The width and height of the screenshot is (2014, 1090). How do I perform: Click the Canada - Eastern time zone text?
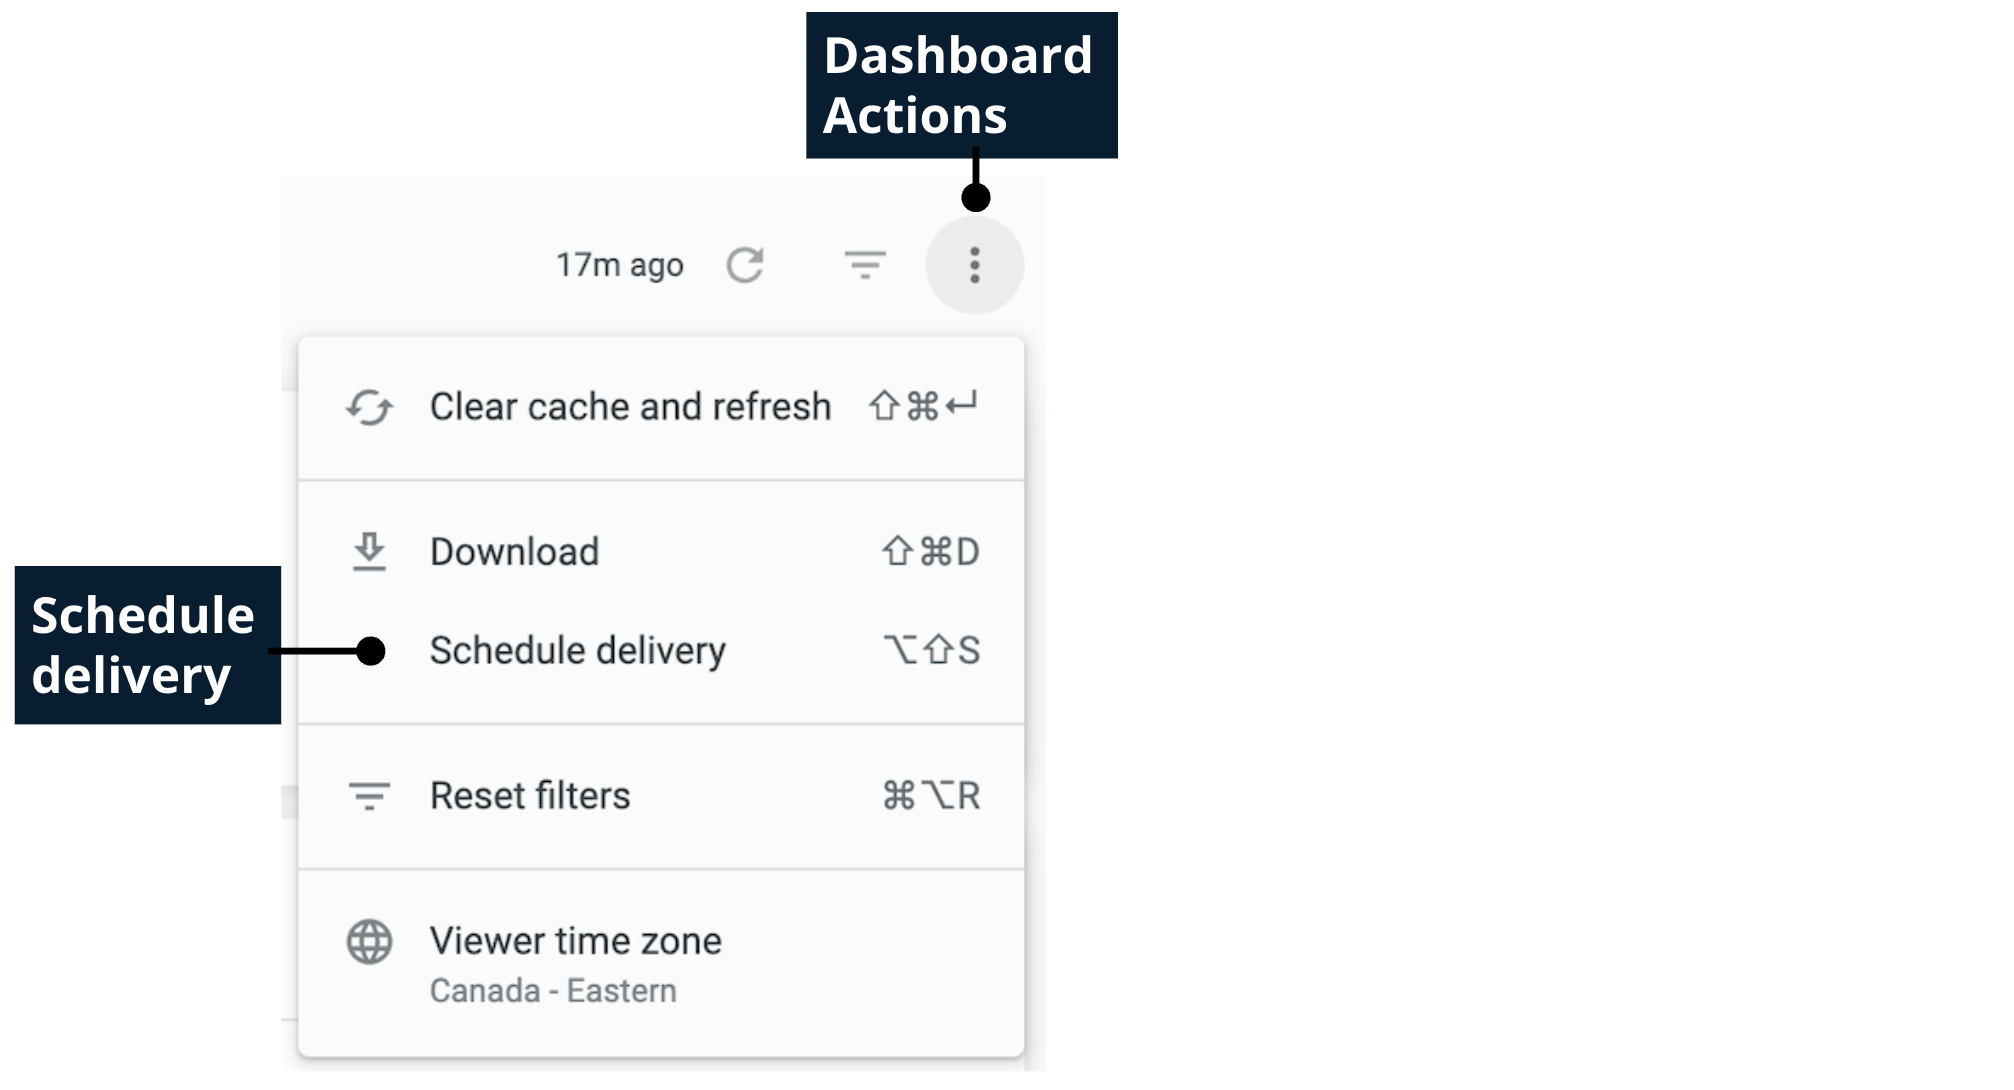553,991
